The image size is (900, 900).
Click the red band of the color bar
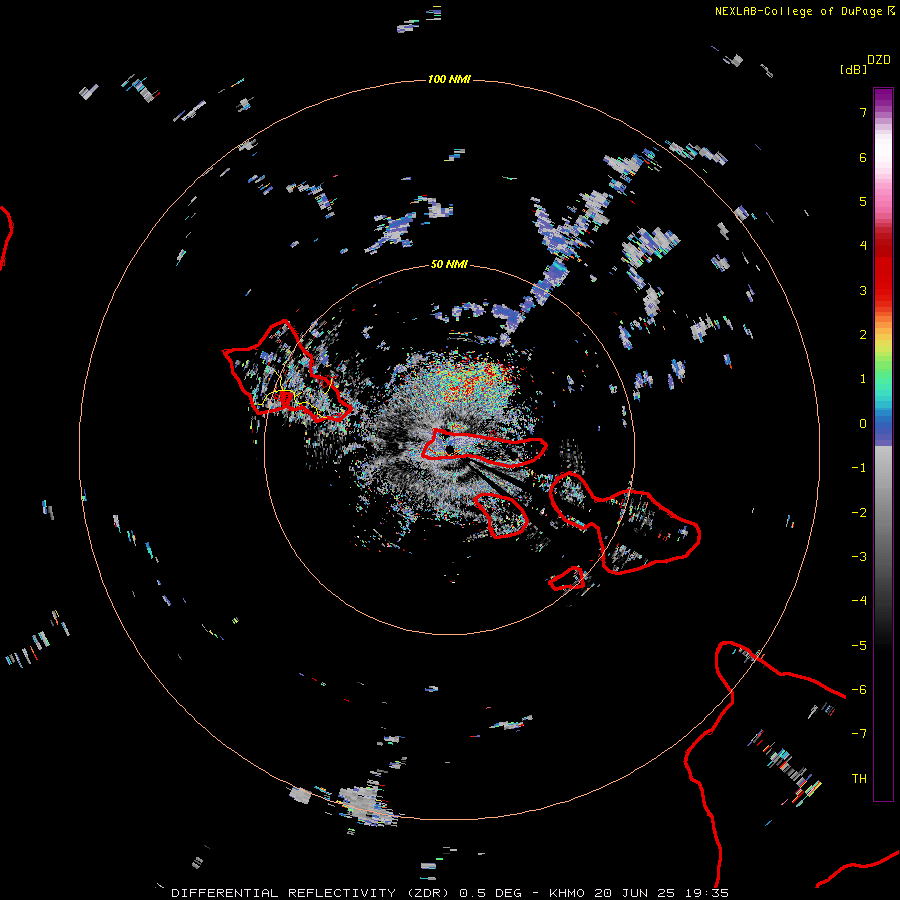[883, 270]
